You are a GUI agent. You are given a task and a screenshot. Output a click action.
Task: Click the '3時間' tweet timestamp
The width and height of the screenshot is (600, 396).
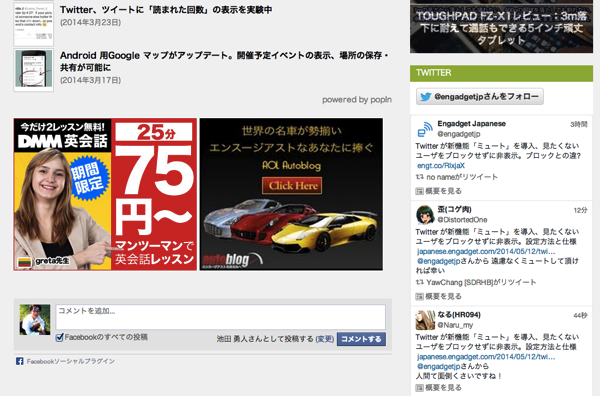(579, 124)
